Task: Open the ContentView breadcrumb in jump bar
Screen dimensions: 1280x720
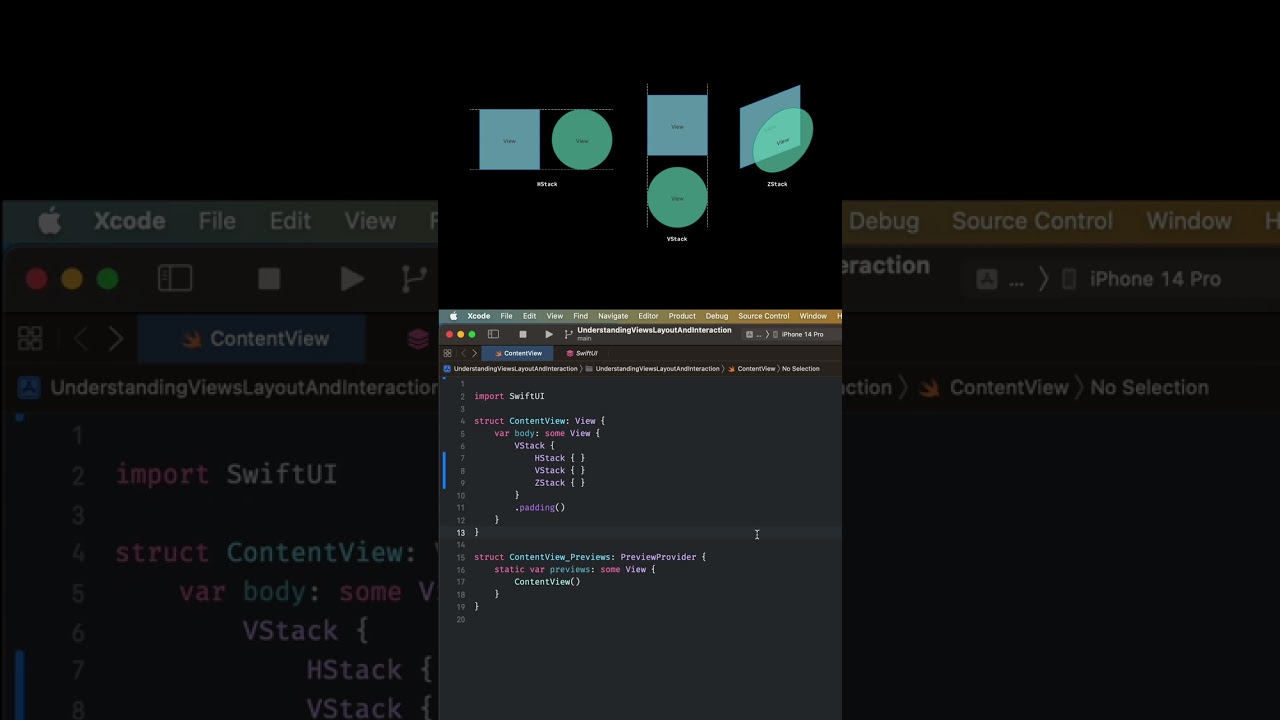Action: coord(751,369)
